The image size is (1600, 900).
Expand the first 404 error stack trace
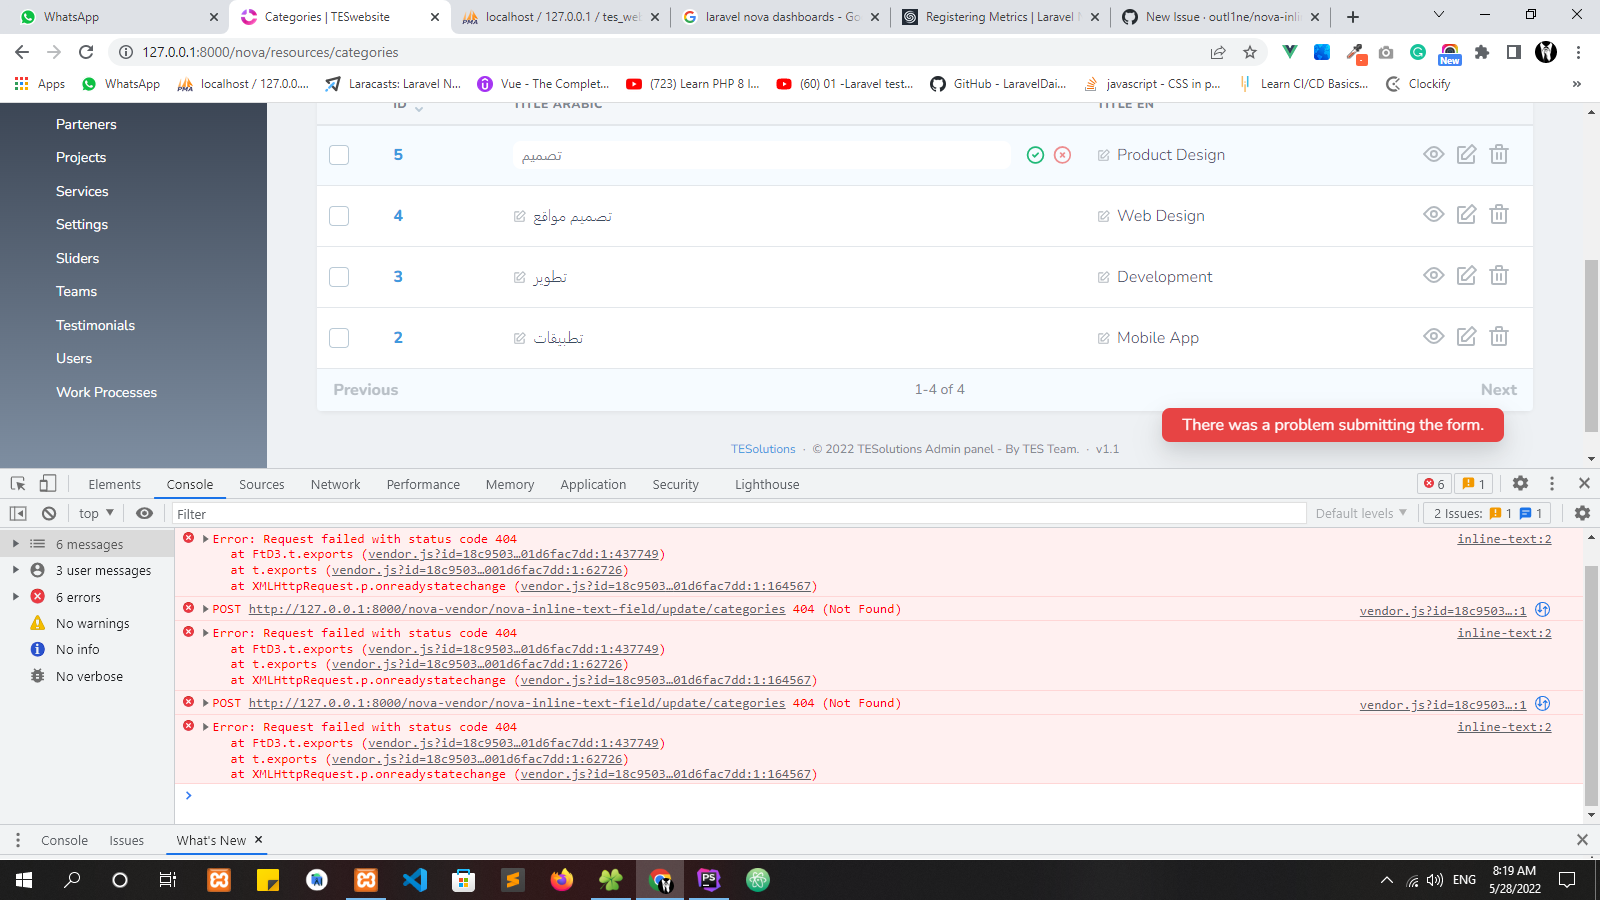[207, 538]
